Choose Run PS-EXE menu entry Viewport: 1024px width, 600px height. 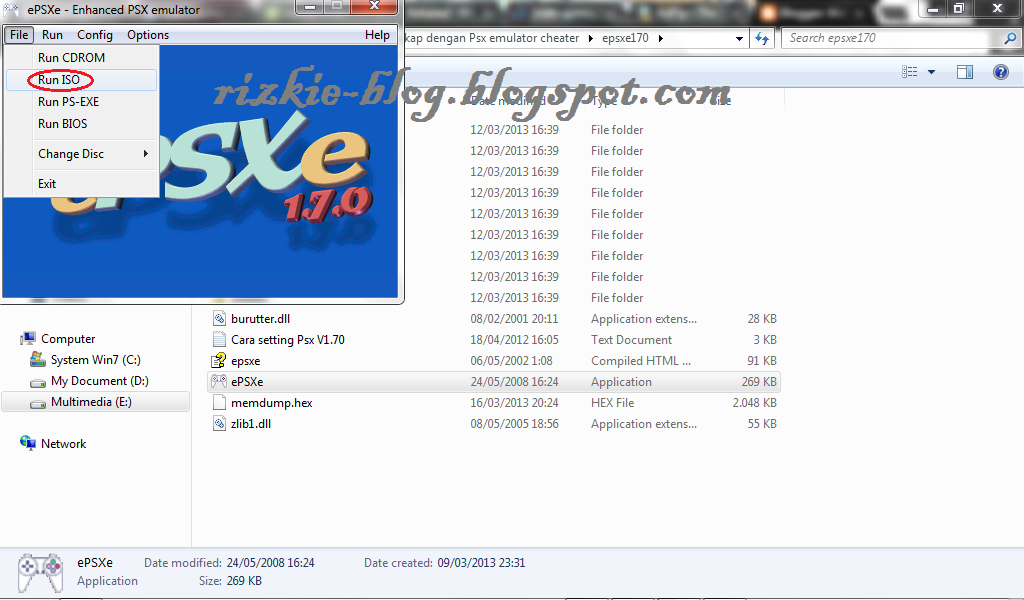(81, 102)
